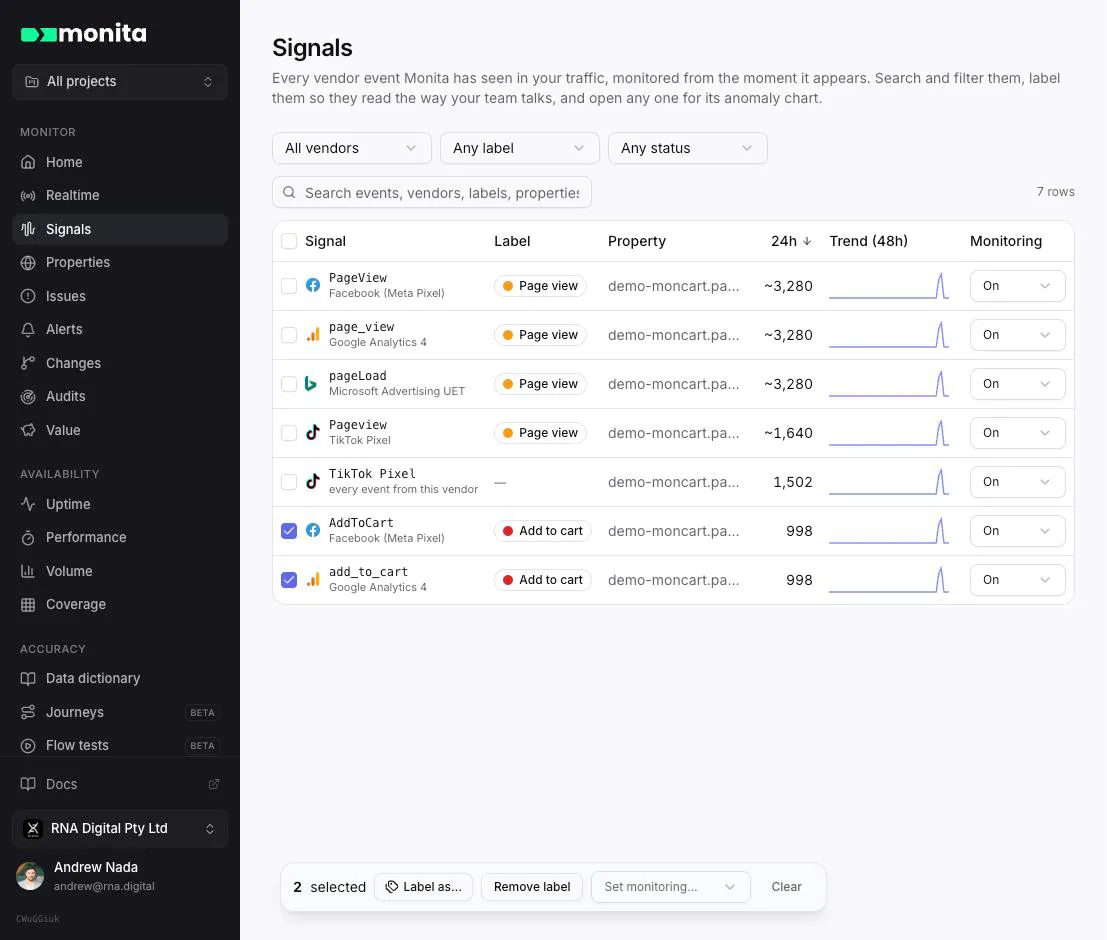Open the Any status filter dropdown
Image resolution: width=1107 pixels, height=940 pixels.
pos(688,148)
